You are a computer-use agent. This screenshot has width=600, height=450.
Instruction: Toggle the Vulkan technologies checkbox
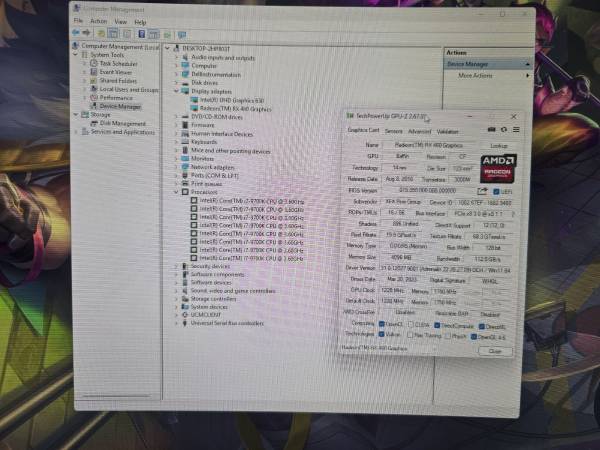(383, 335)
